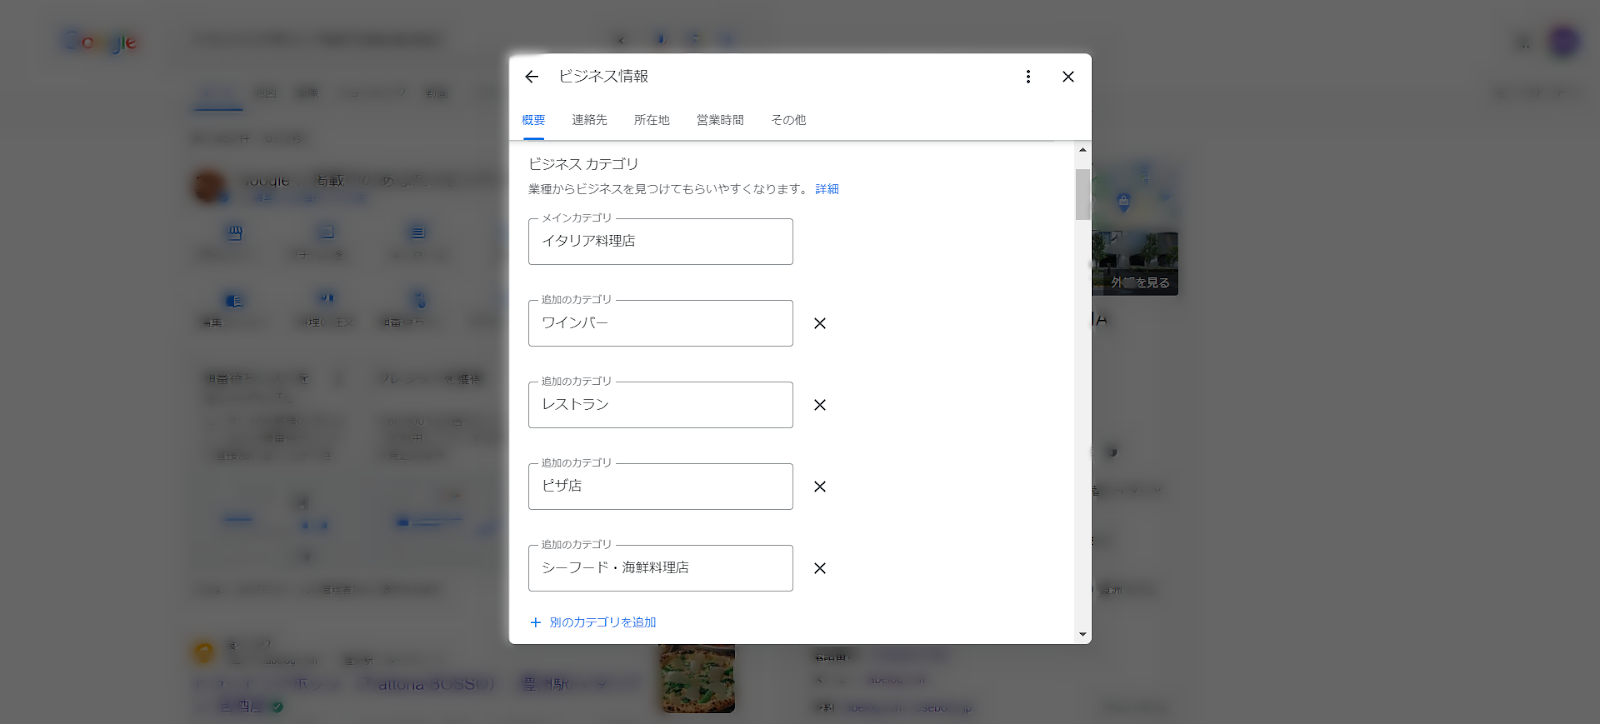1600x724 pixels.
Task: Click the 外観を見る photo thumbnail behind dialog
Action: tap(1135, 264)
